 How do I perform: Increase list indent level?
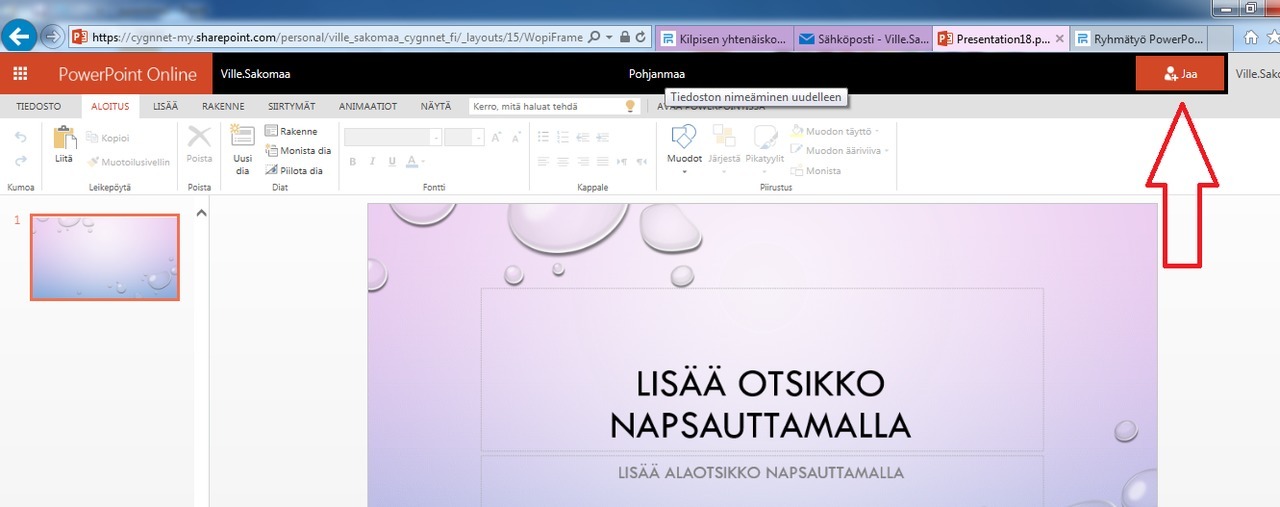pos(605,137)
